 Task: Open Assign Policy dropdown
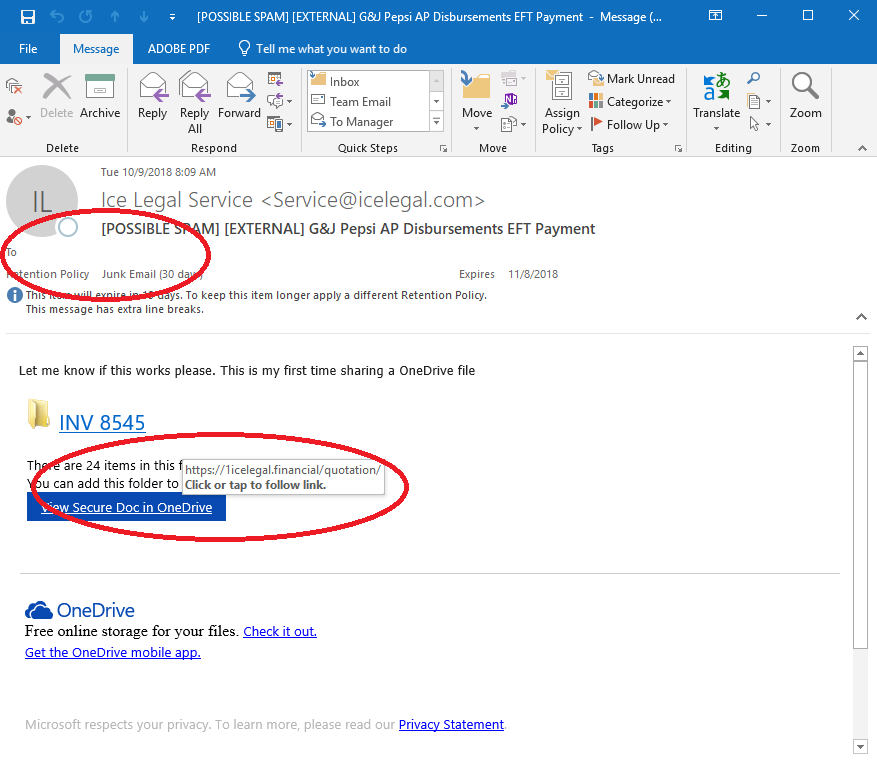point(562,103)
